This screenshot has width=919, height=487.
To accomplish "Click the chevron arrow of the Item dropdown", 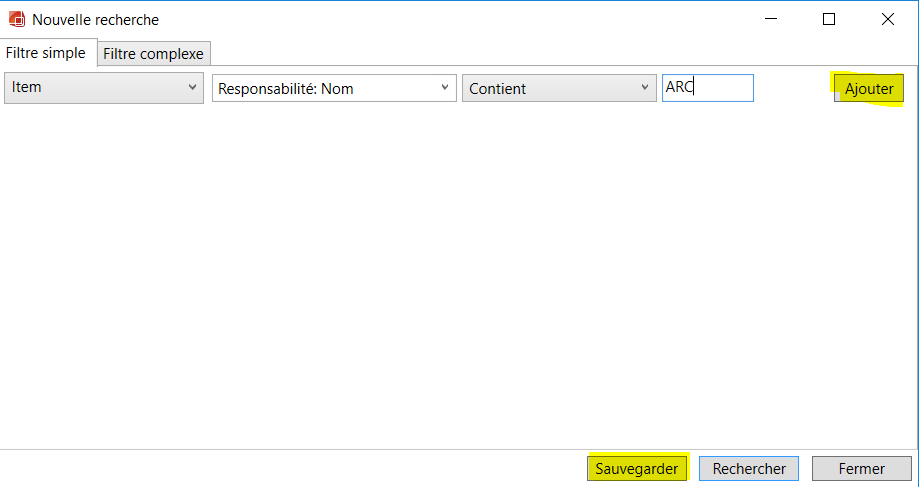I will point(193,88).
